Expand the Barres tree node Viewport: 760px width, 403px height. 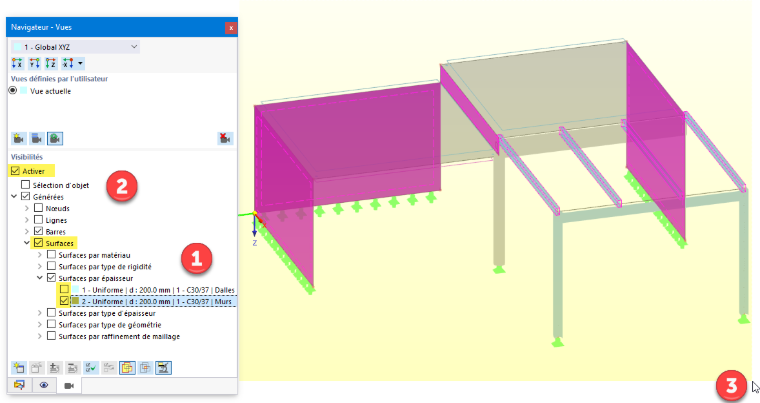pyautogui.click(x=27, y=231)
